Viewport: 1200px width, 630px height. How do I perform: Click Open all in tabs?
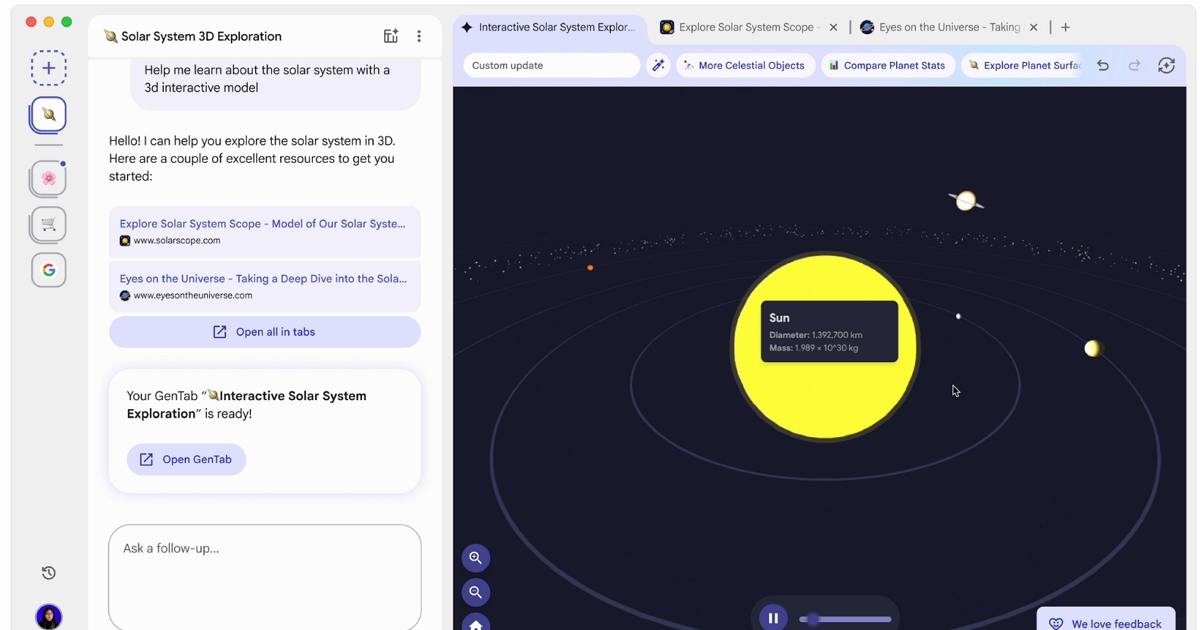click(x=264, y=331)
